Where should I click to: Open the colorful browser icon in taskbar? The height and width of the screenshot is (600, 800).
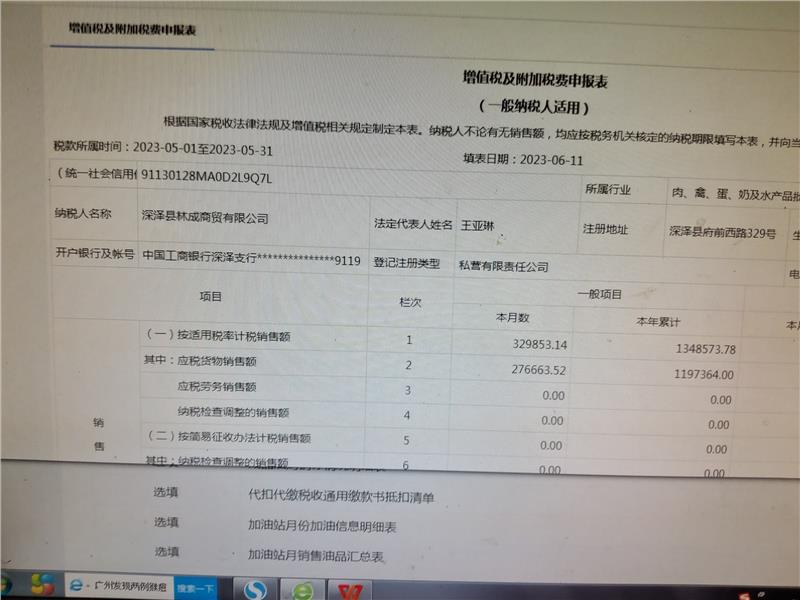pyautogui.click(x=41, y=586)
